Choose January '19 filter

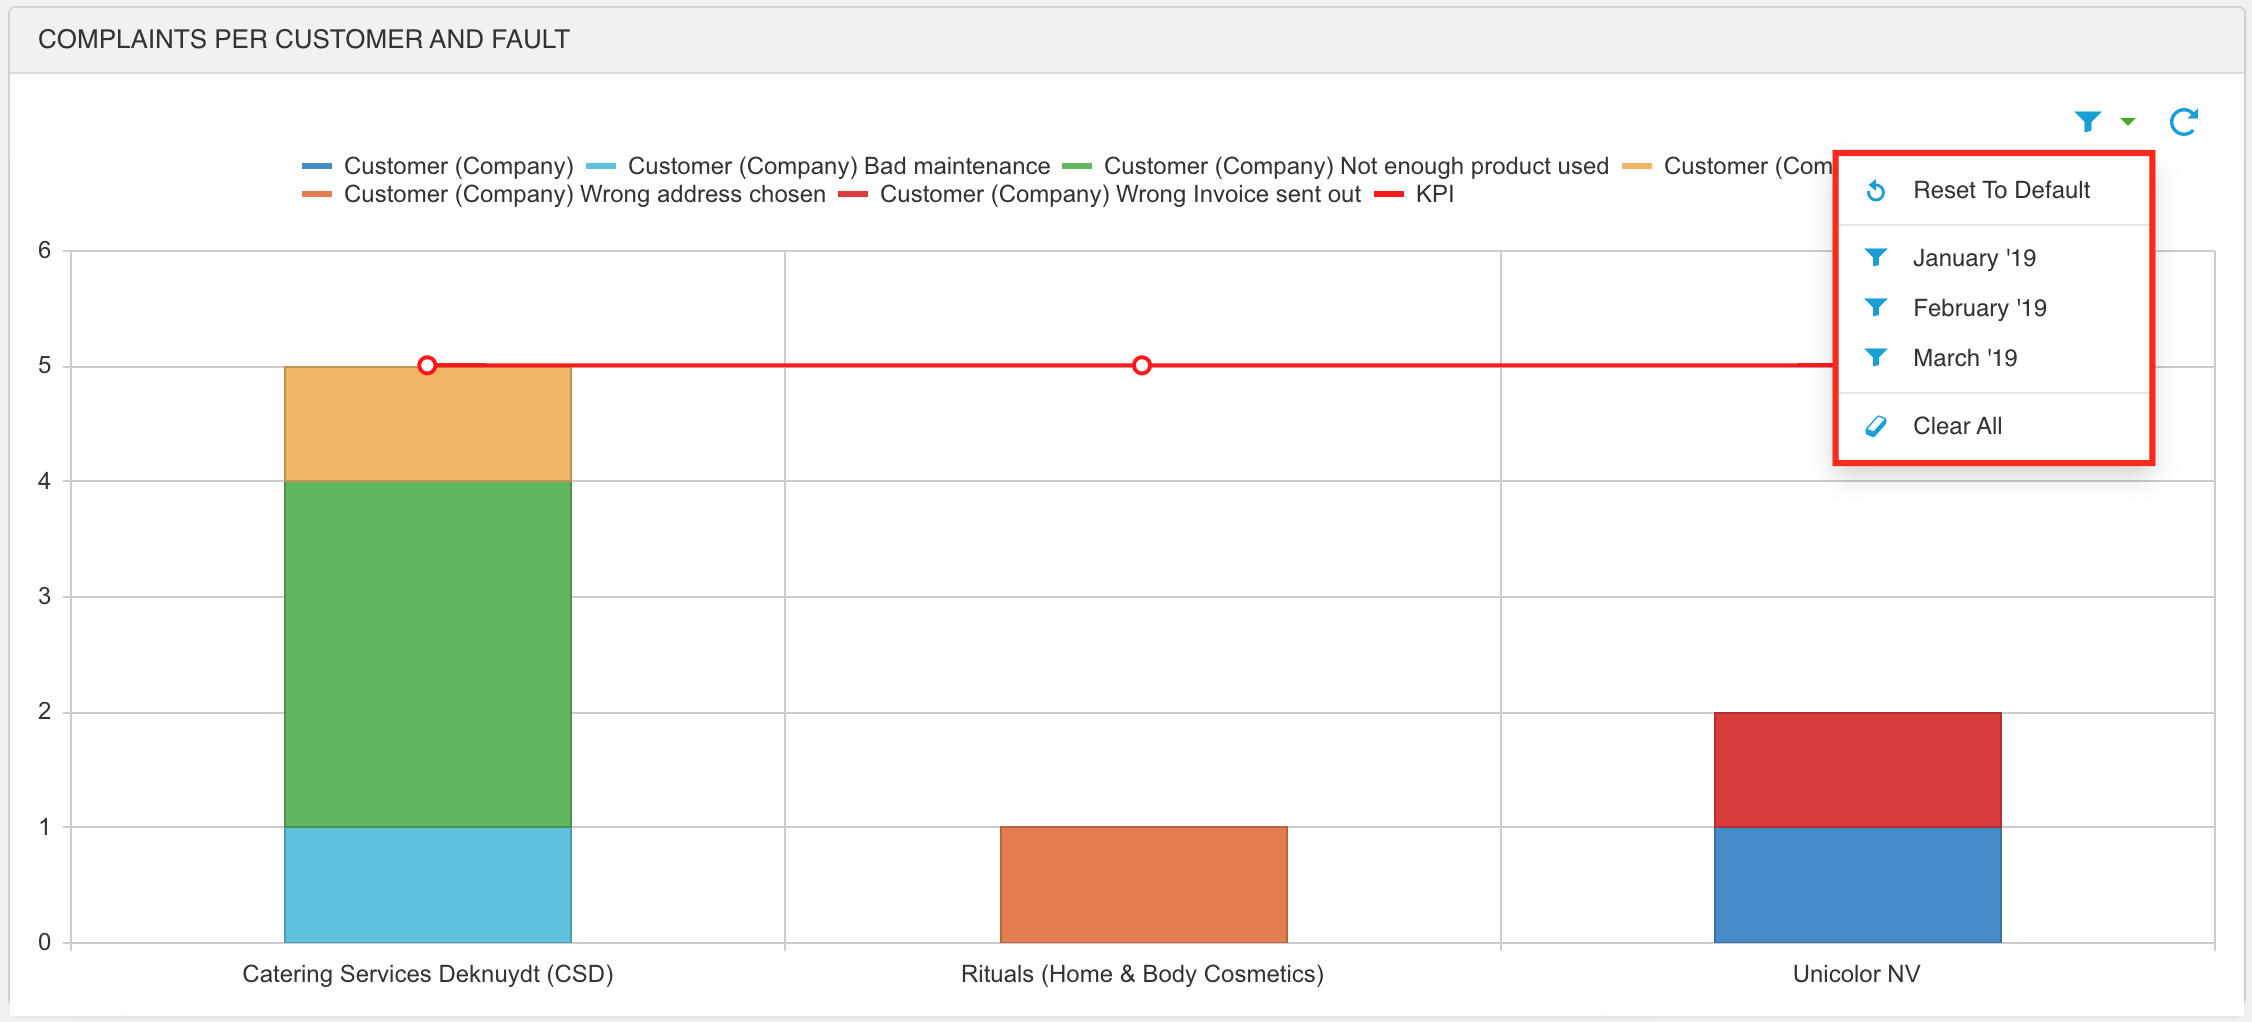pyautogui.click(x=1994, y=258)
